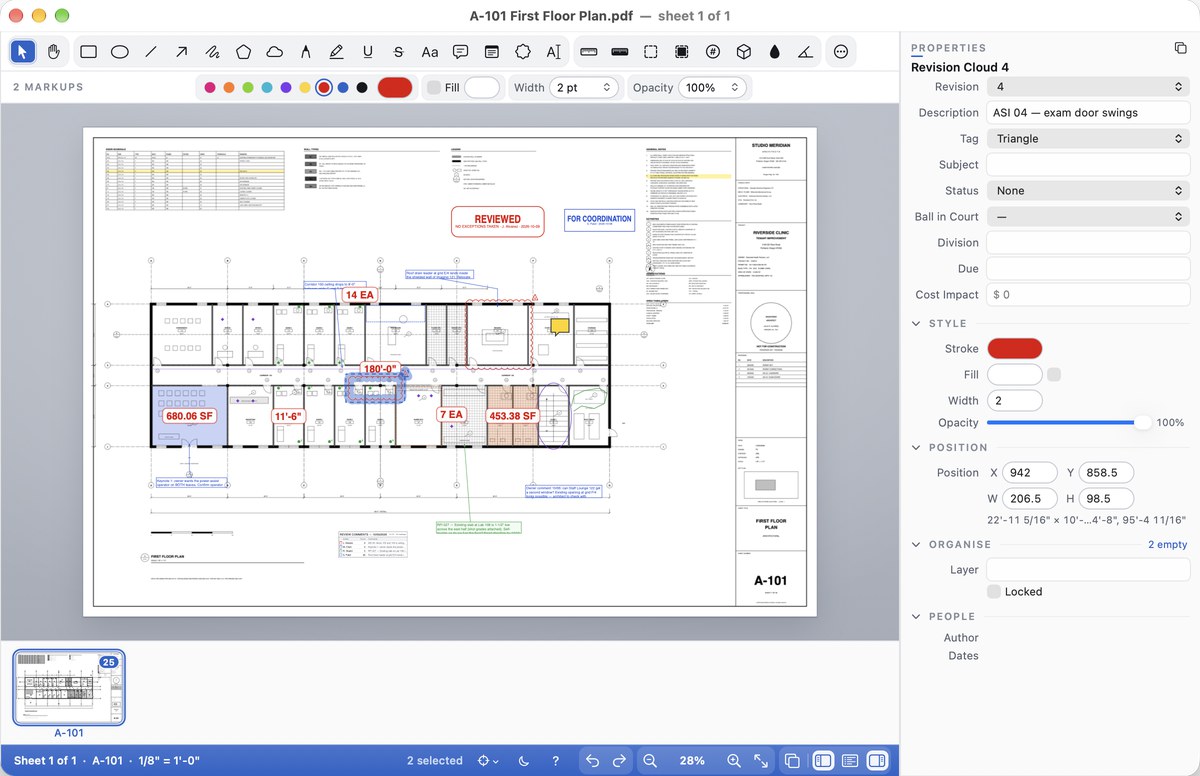This screenshot has height=776, width=1200.
Task: Fit the sheet to window
Action: [x=761, y=761]
